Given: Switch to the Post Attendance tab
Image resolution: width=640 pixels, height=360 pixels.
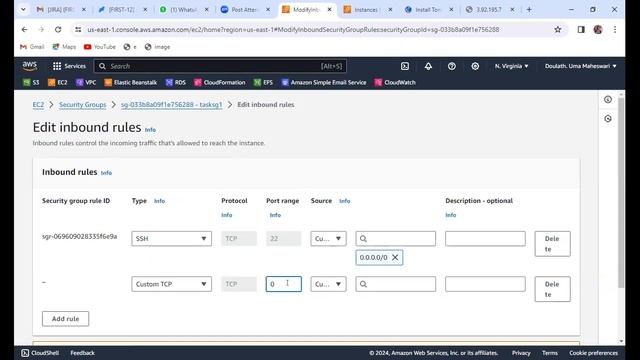Looking at the screenshot, I should 244,9.
